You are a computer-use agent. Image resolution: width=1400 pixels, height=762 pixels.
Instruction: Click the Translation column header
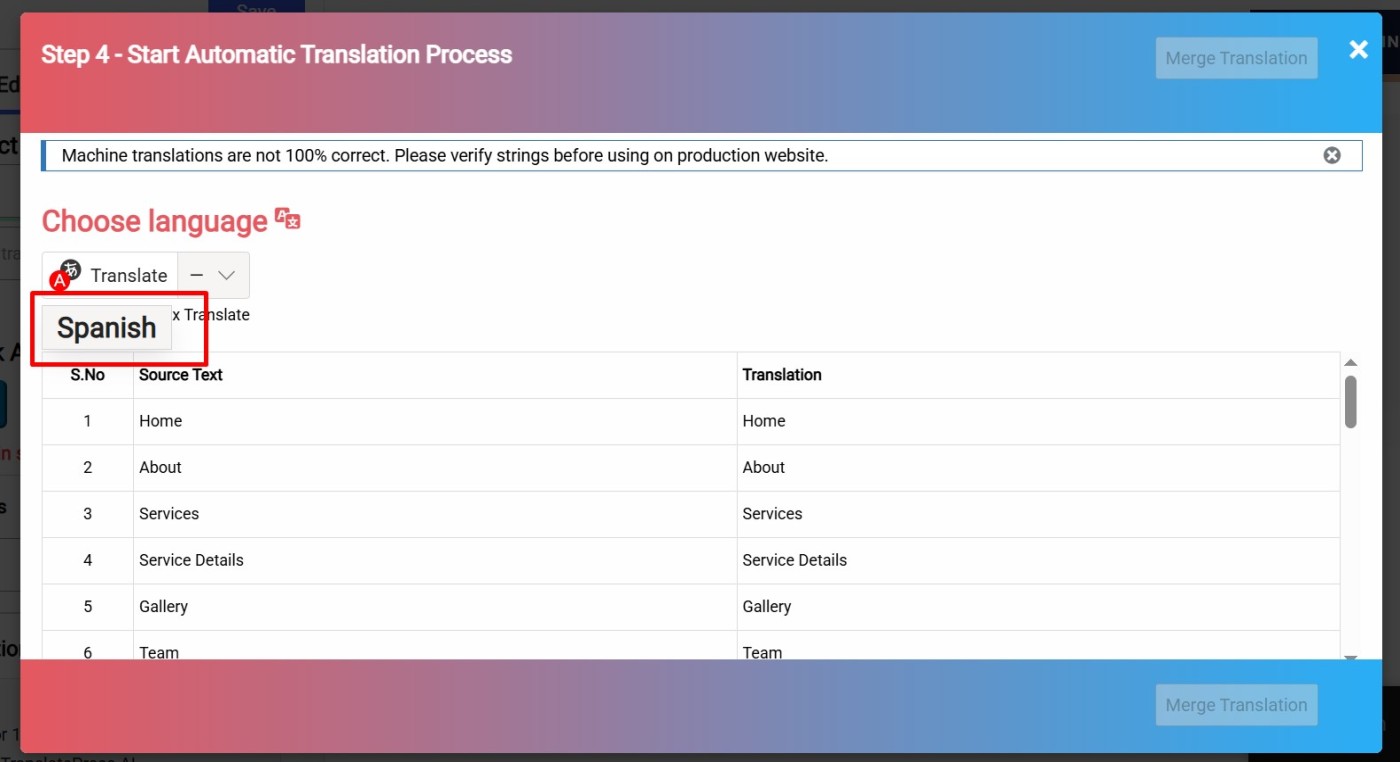(781, 375)
